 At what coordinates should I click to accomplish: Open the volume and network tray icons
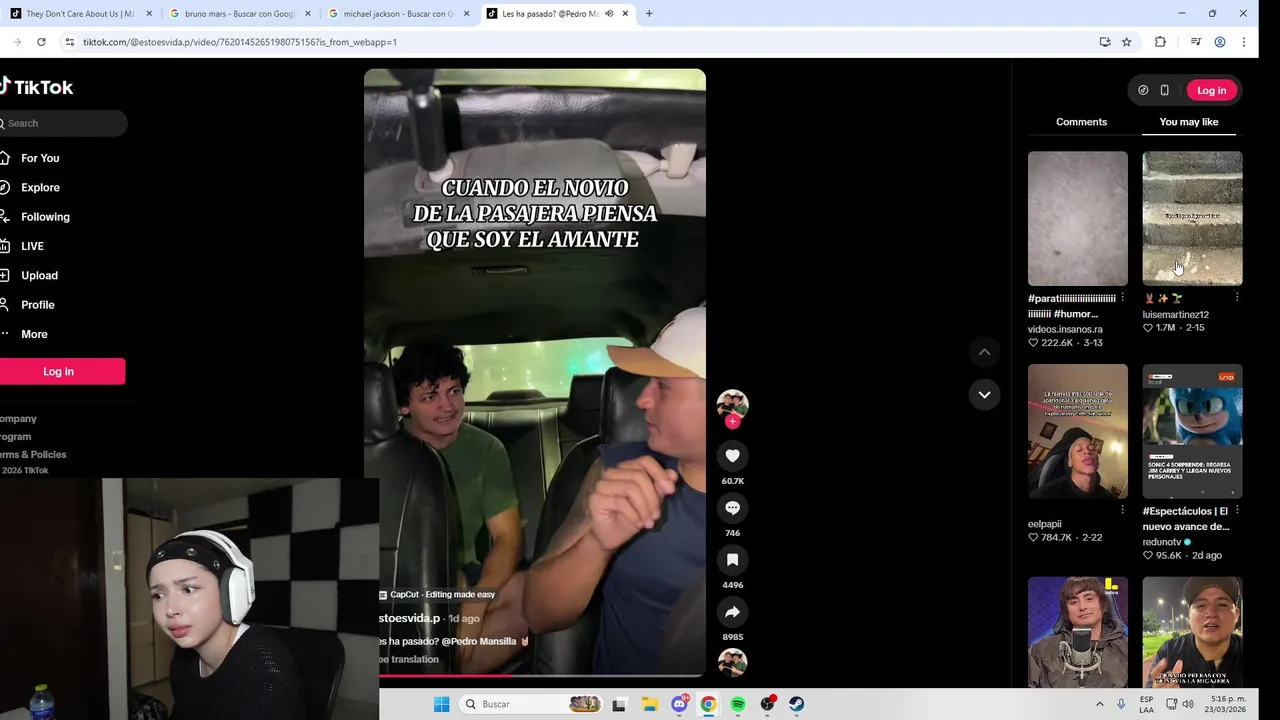(1180, 704)
